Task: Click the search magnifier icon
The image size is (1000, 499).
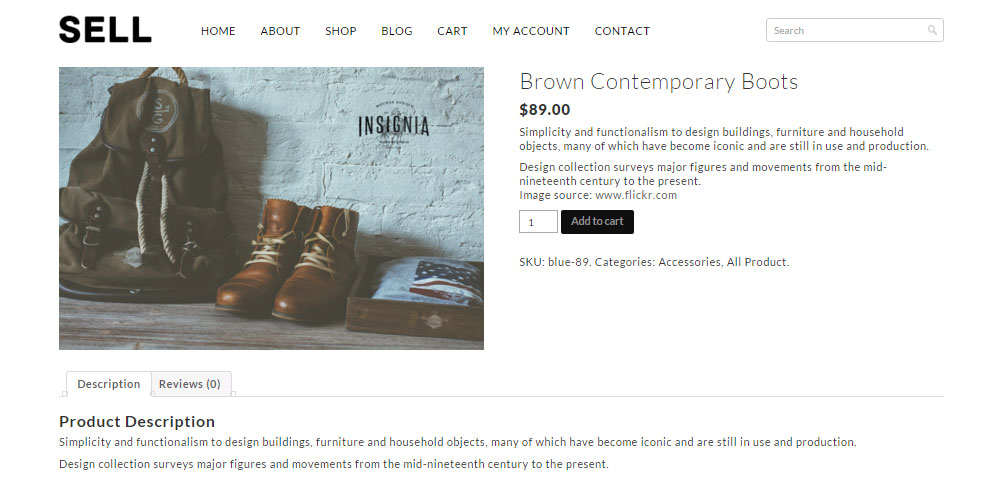Action: (932, 31)
